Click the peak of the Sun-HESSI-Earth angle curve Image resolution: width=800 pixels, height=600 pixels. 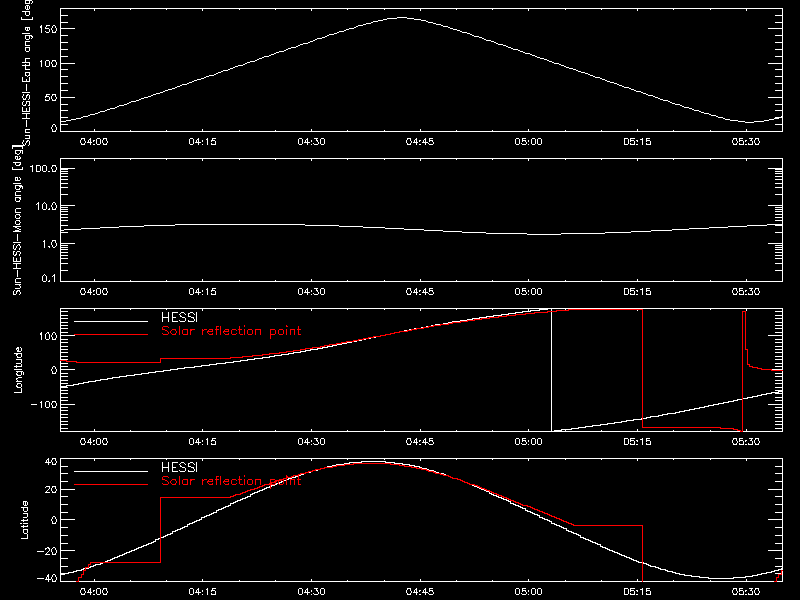(x=401, y=18)
